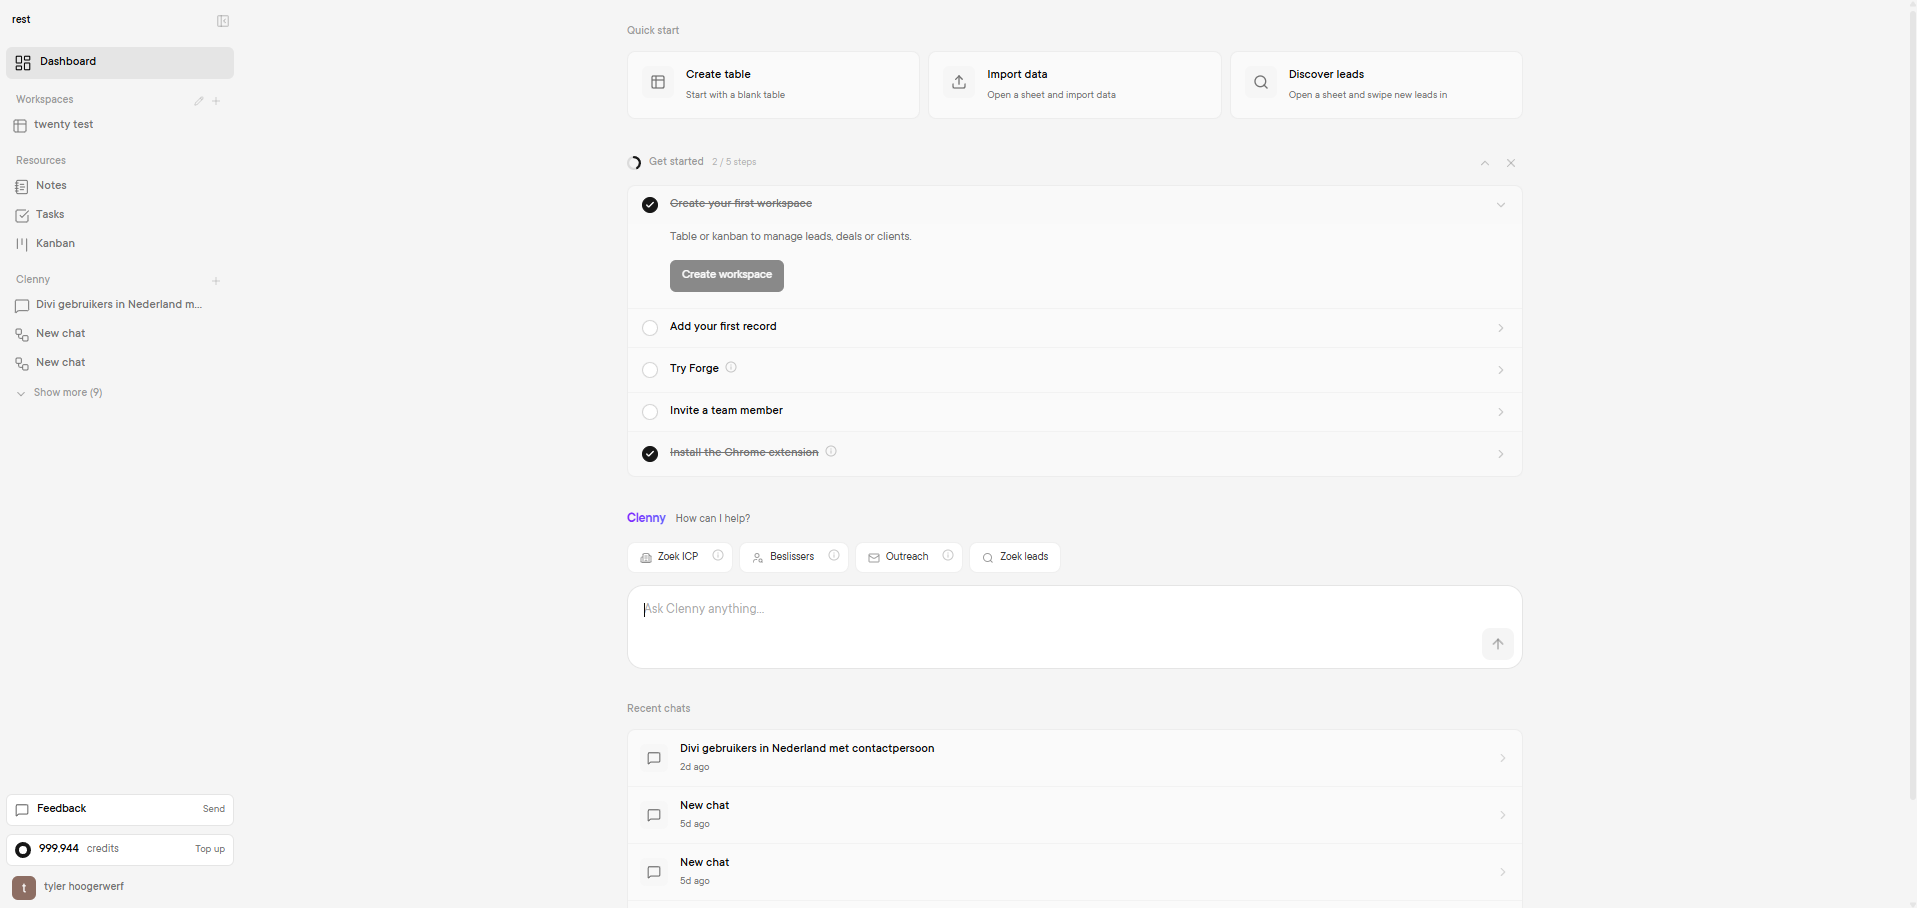1917x908 pixels.
Task: Click the user avatar for tyler hoogerwerf
Action: (24, 888)
